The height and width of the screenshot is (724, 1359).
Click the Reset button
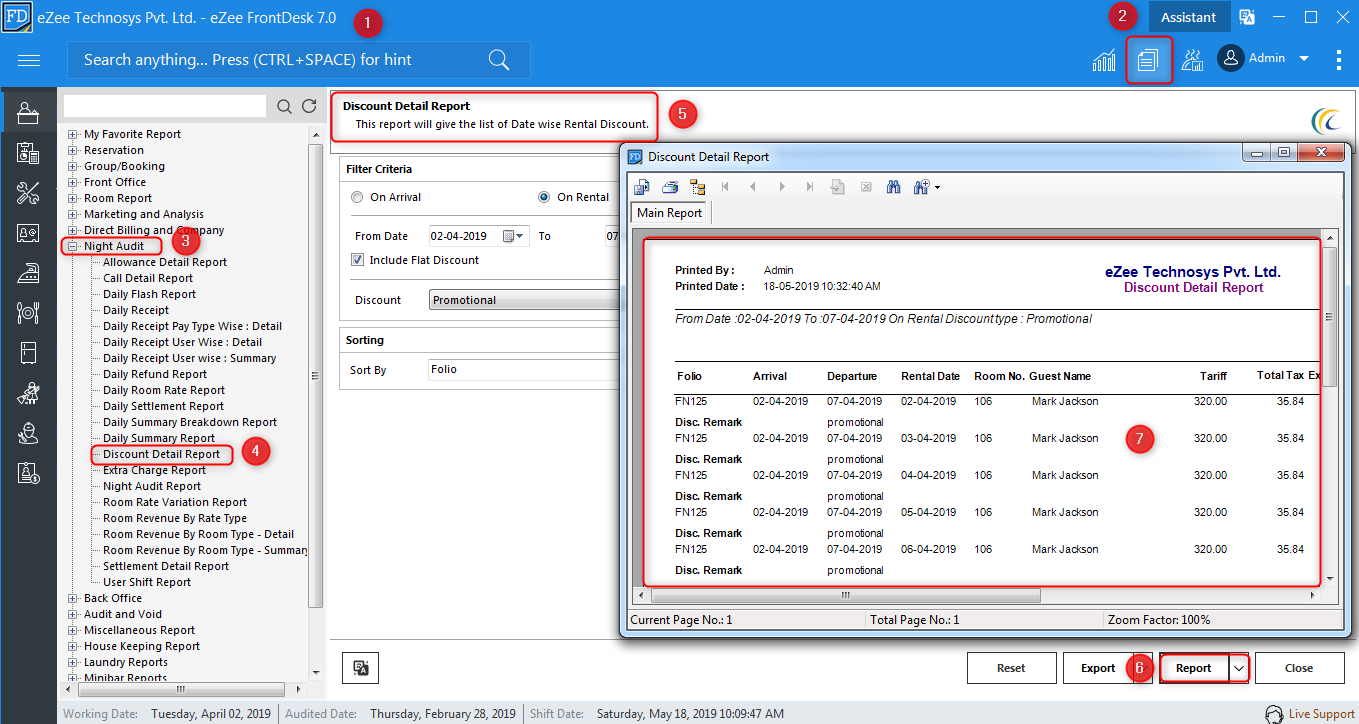(x=1011, y=668)
